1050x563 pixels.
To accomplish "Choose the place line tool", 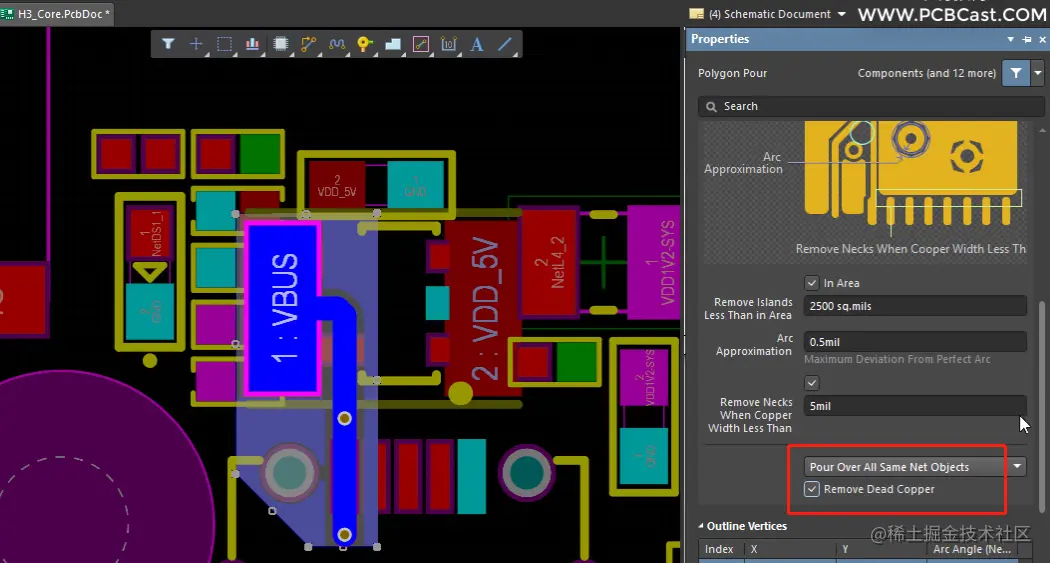I will tap(505, 44).
